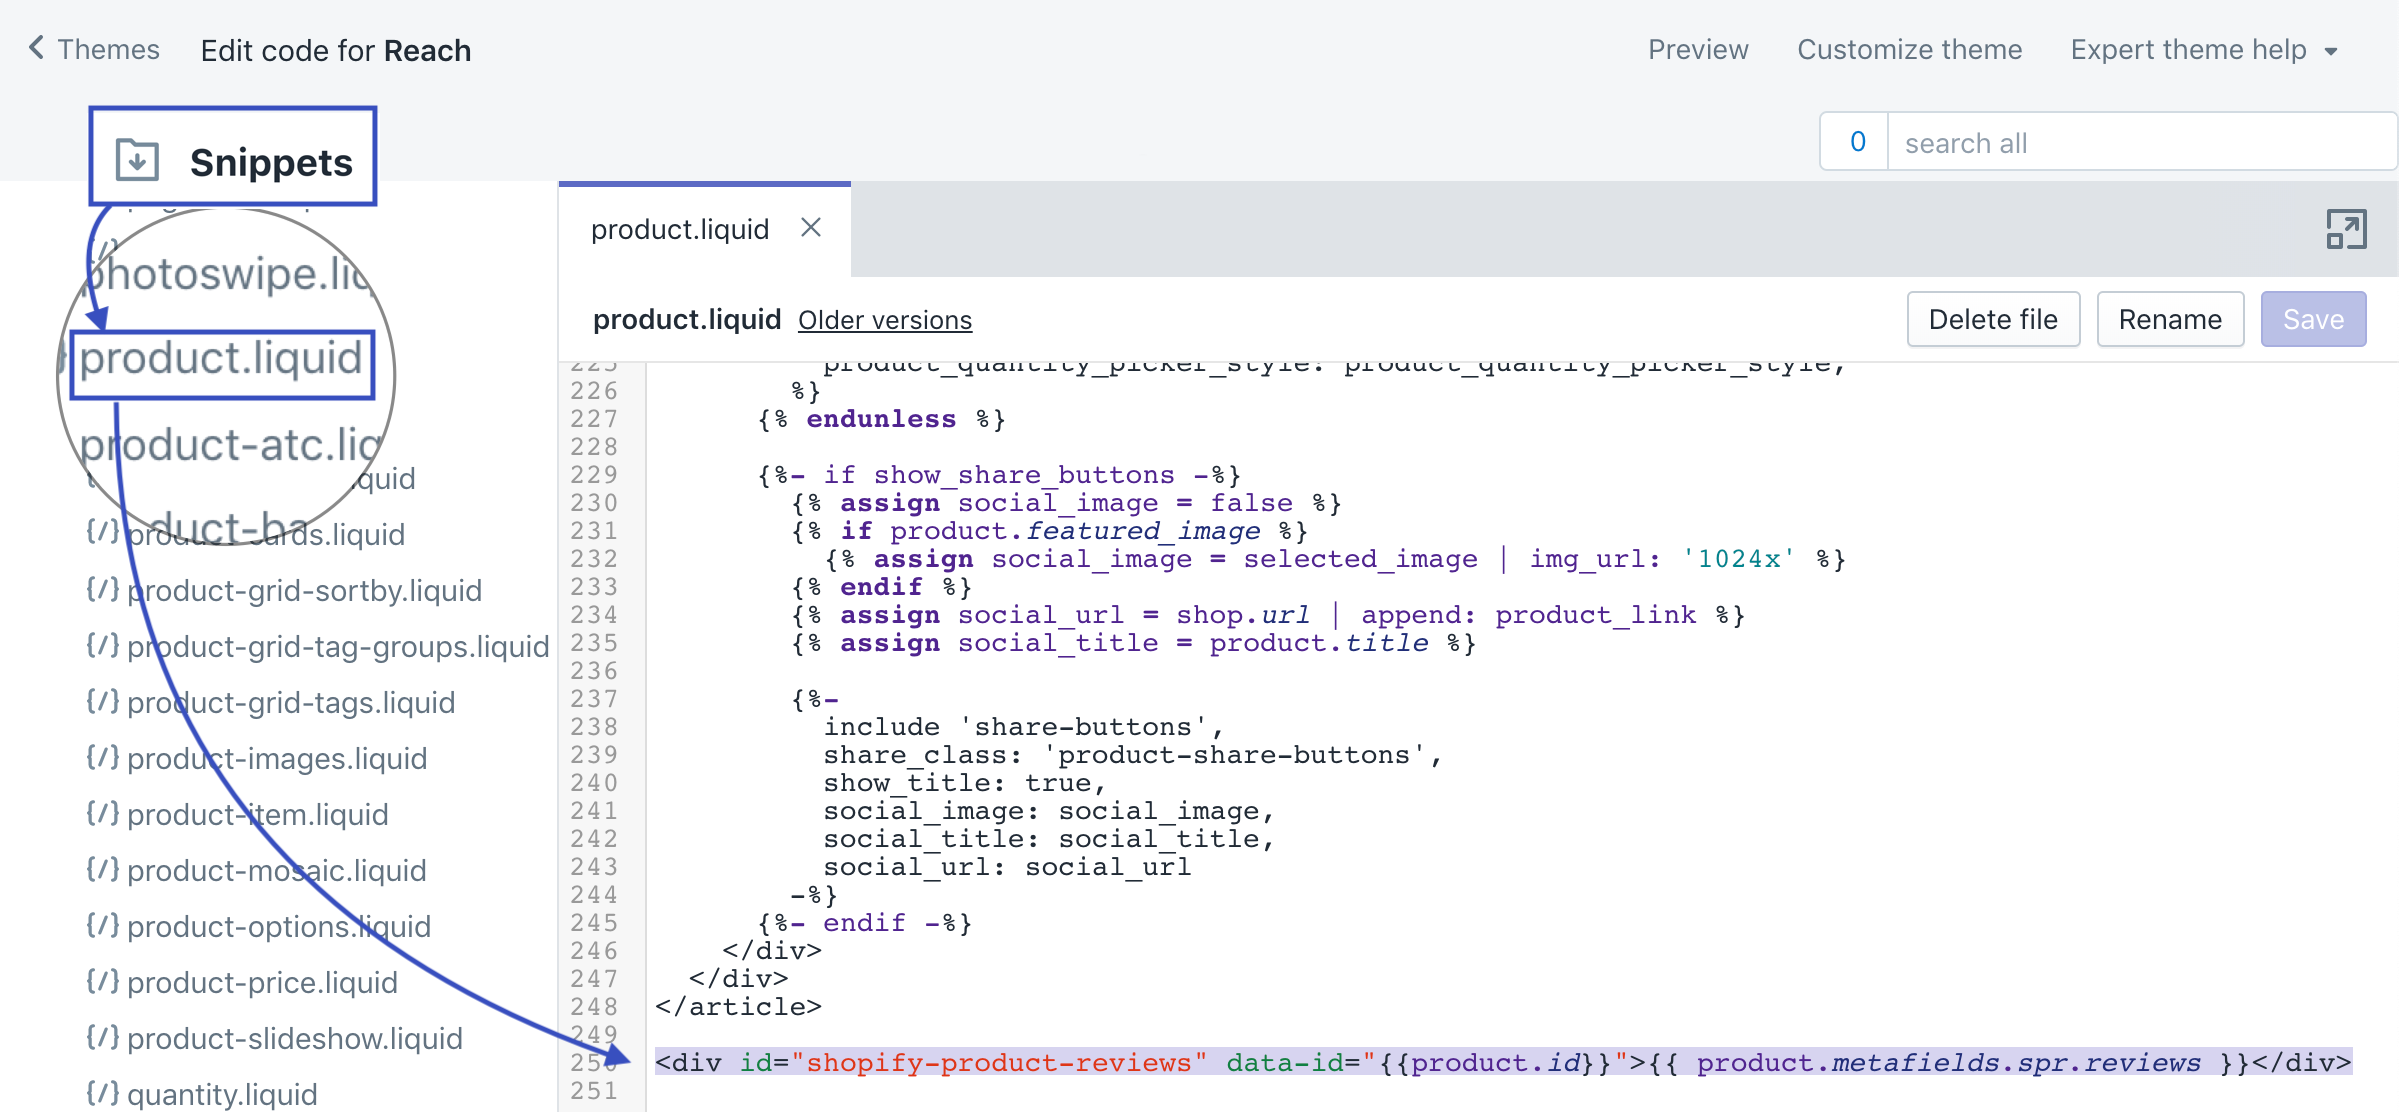Click file icon beside product-options.liquid
The image size is (2399, 1112).
(103, 925)
